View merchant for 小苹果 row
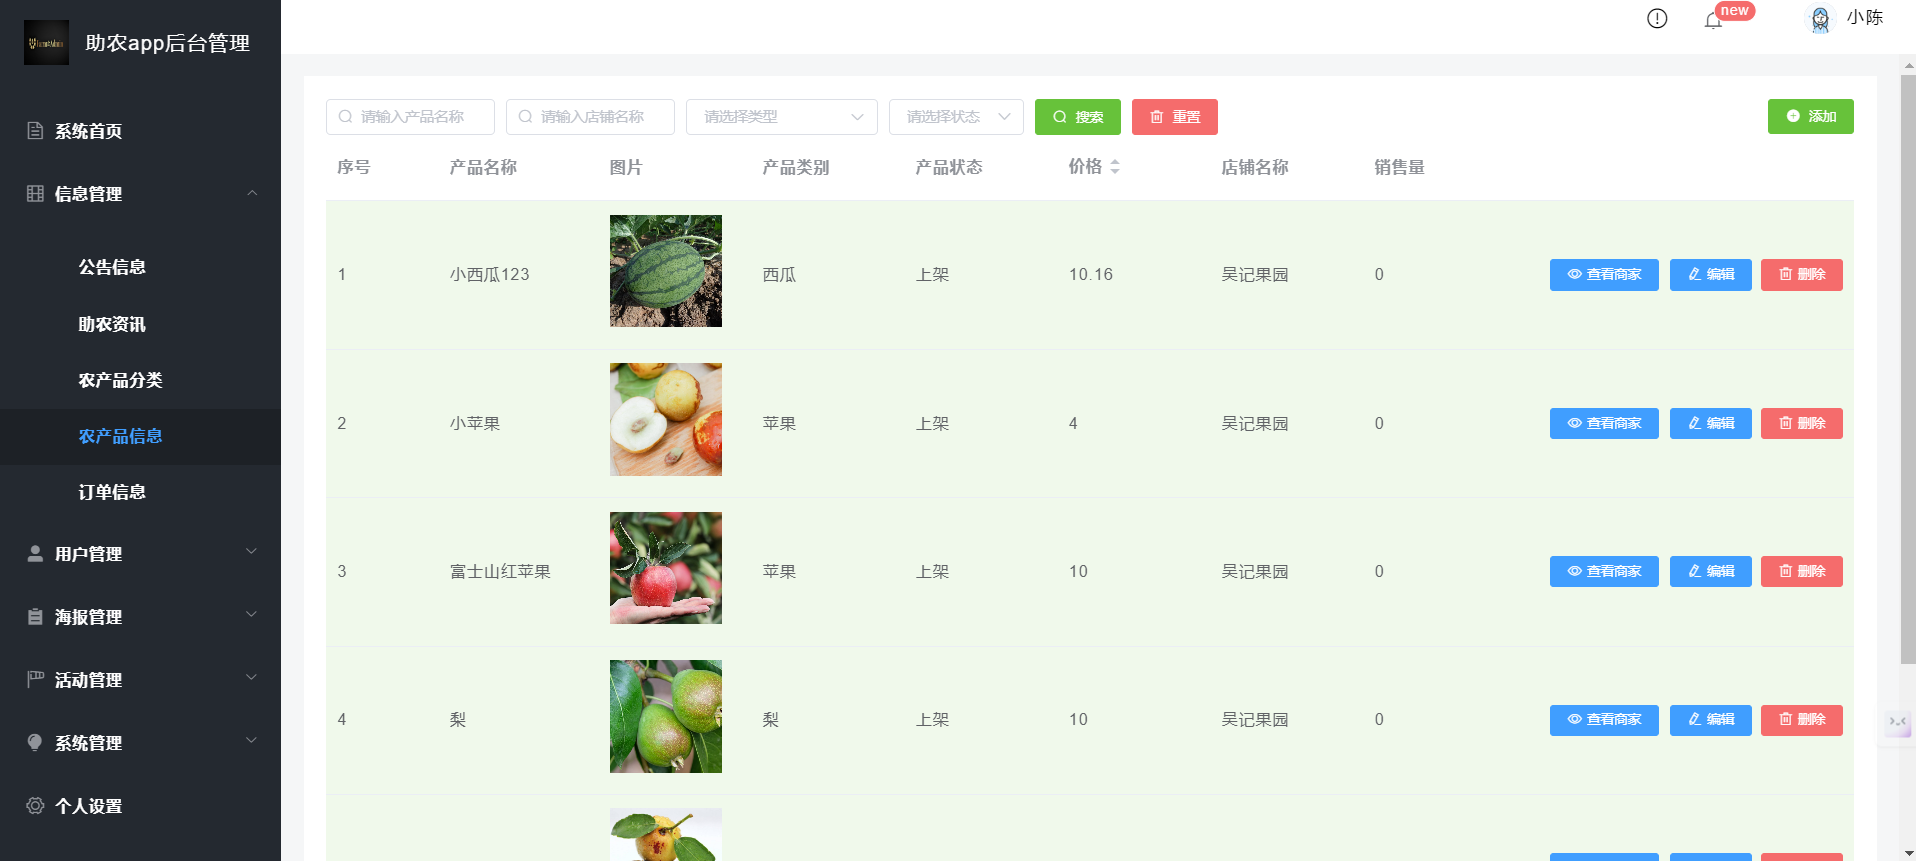This screenshot has height=861, width=1916. pyautogui.click(x=1604, y=423)
